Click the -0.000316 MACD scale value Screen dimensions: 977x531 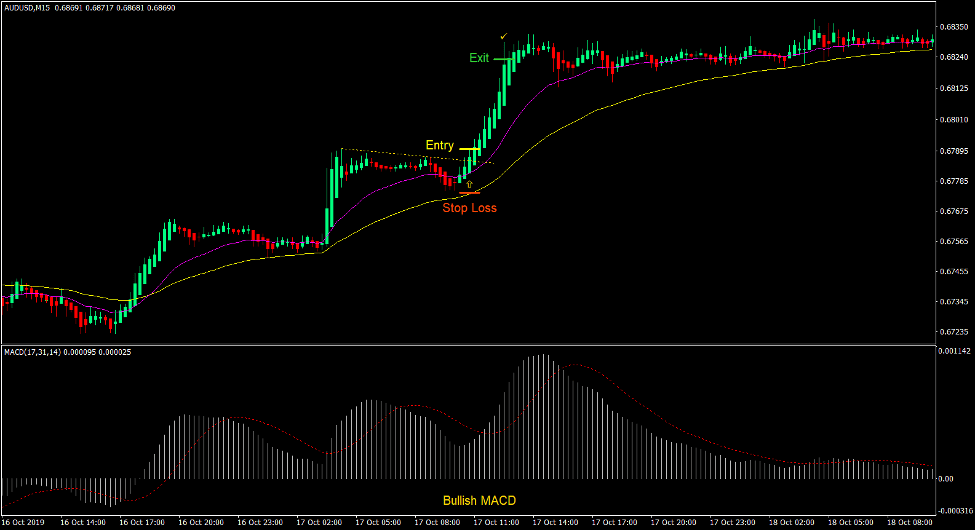(x=955, y=509)
